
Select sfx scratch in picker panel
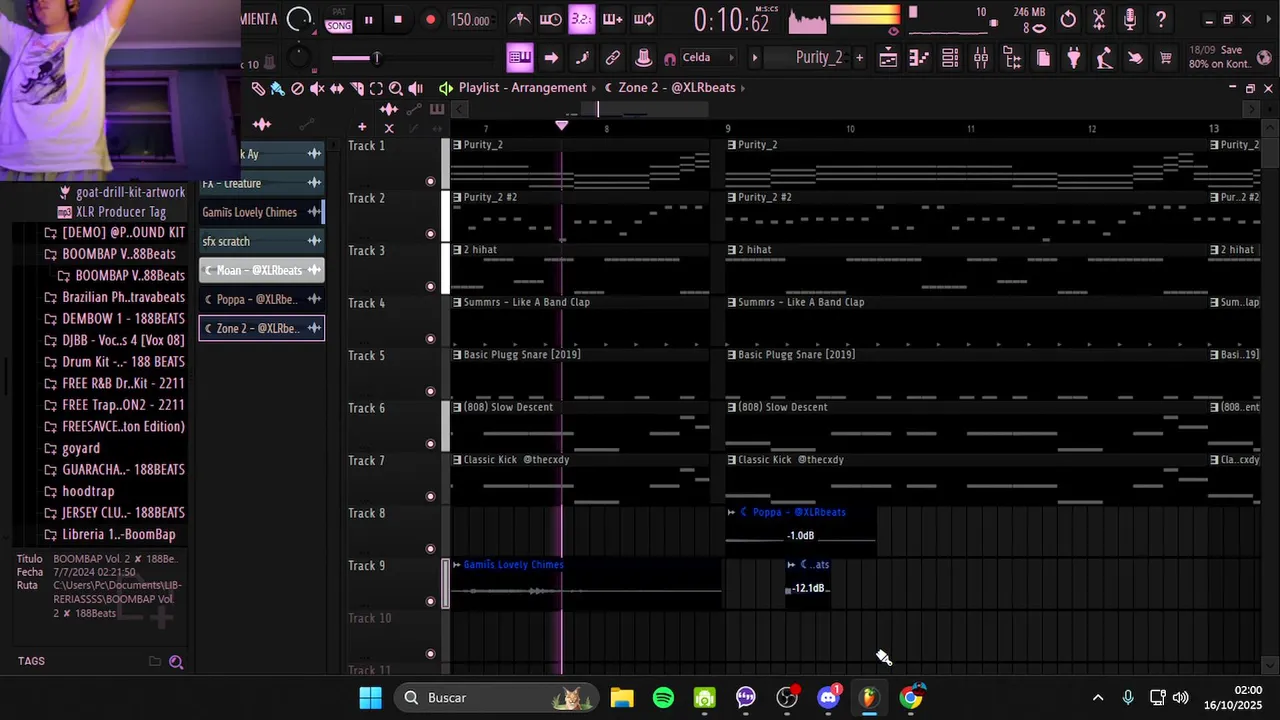pos(262,241)
